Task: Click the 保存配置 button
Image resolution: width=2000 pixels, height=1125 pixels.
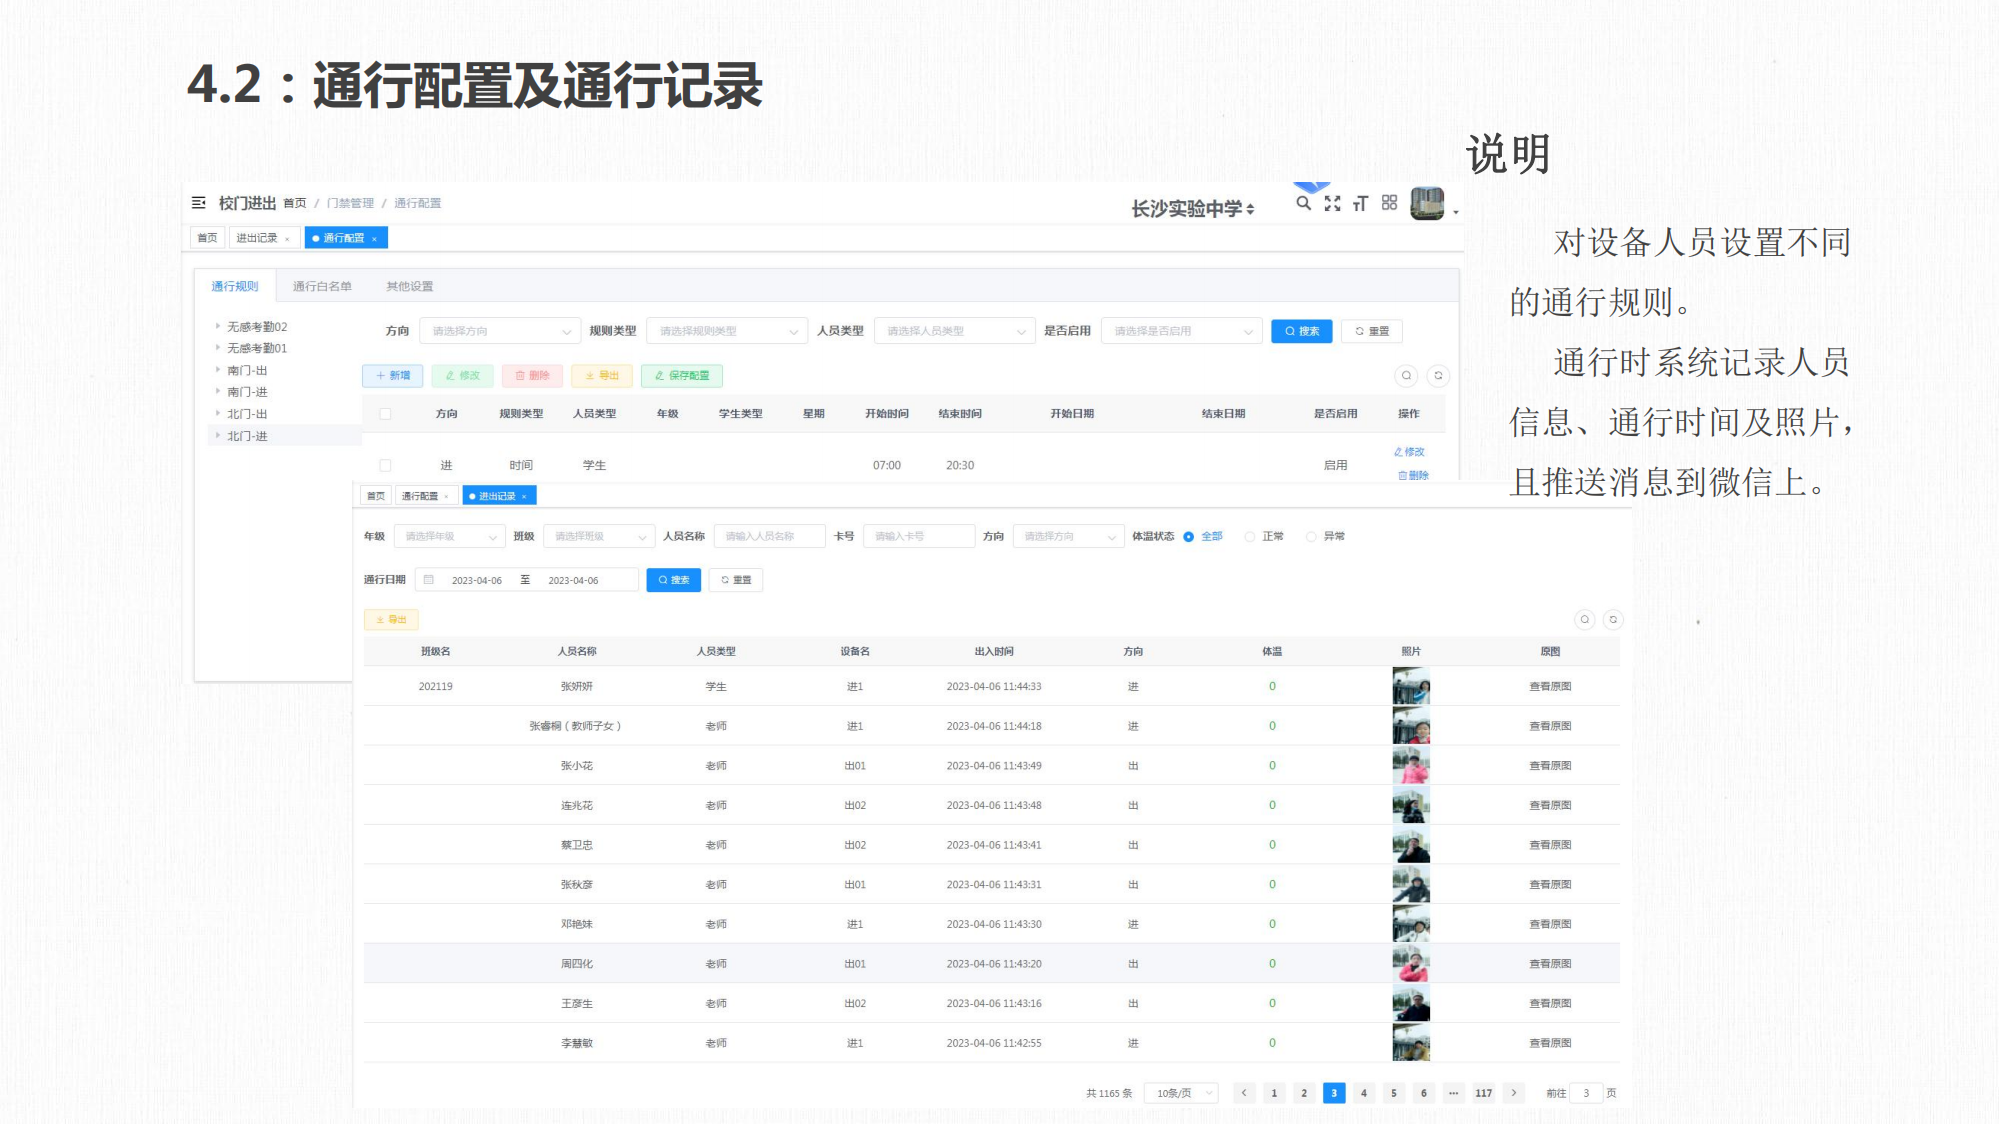Action: click(682, 376)
